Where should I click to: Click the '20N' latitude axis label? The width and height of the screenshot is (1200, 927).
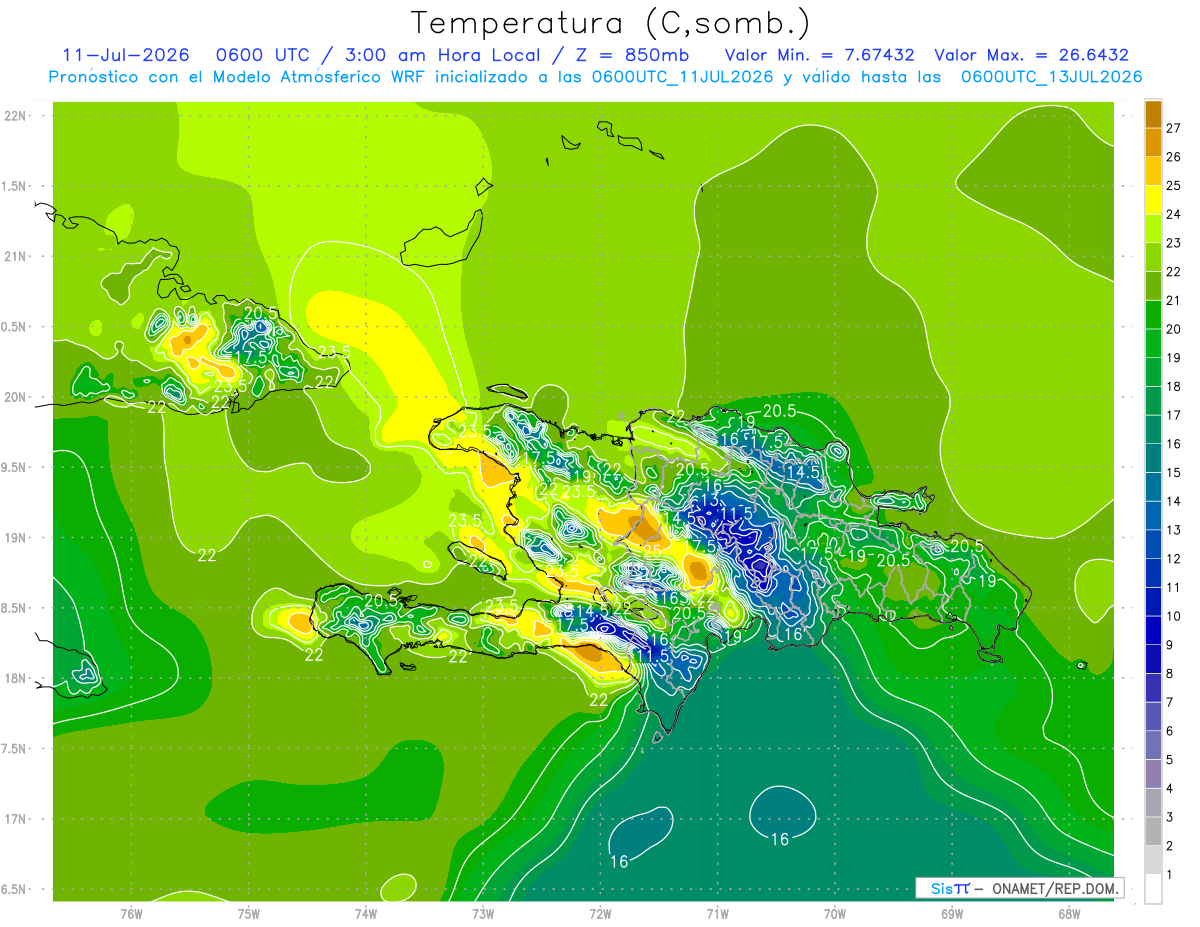[15, 397]
